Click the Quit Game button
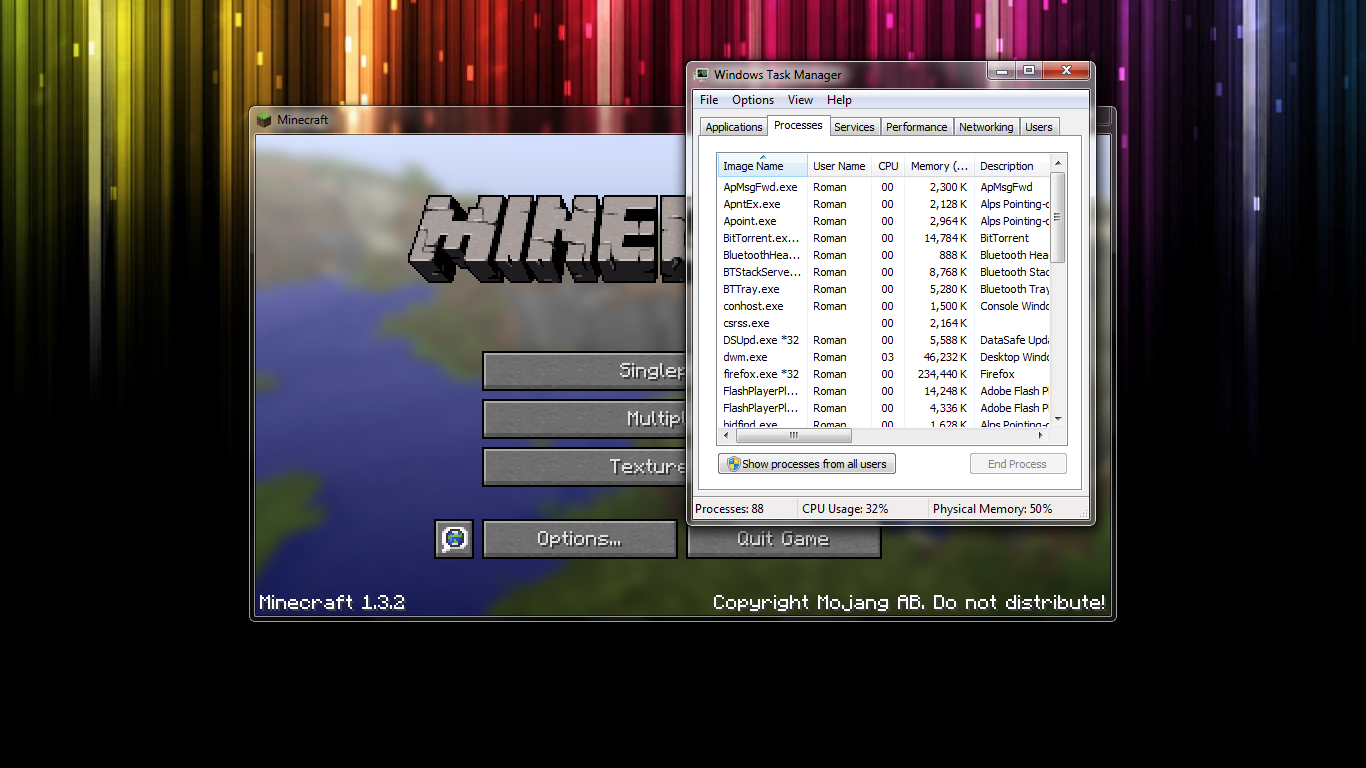 [784, 539]
